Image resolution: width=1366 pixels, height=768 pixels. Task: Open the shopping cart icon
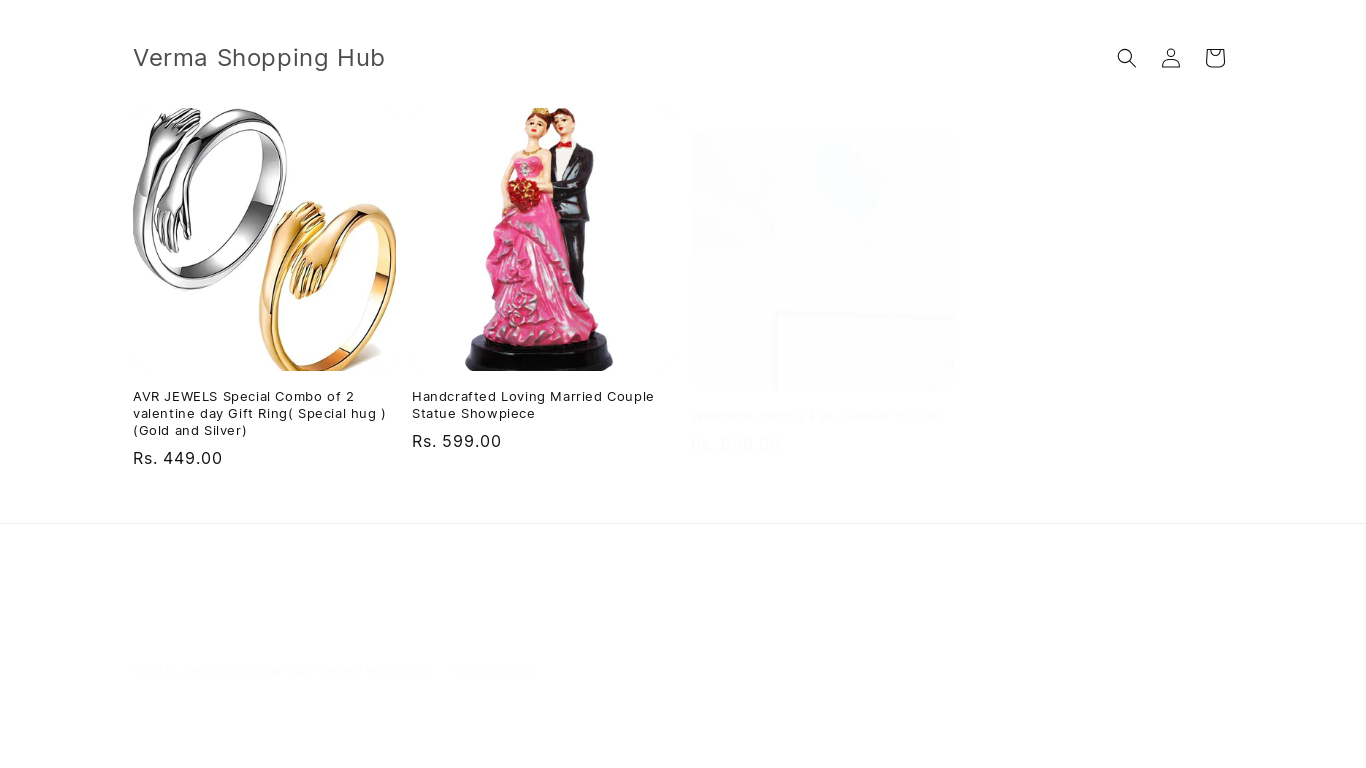1215,58
